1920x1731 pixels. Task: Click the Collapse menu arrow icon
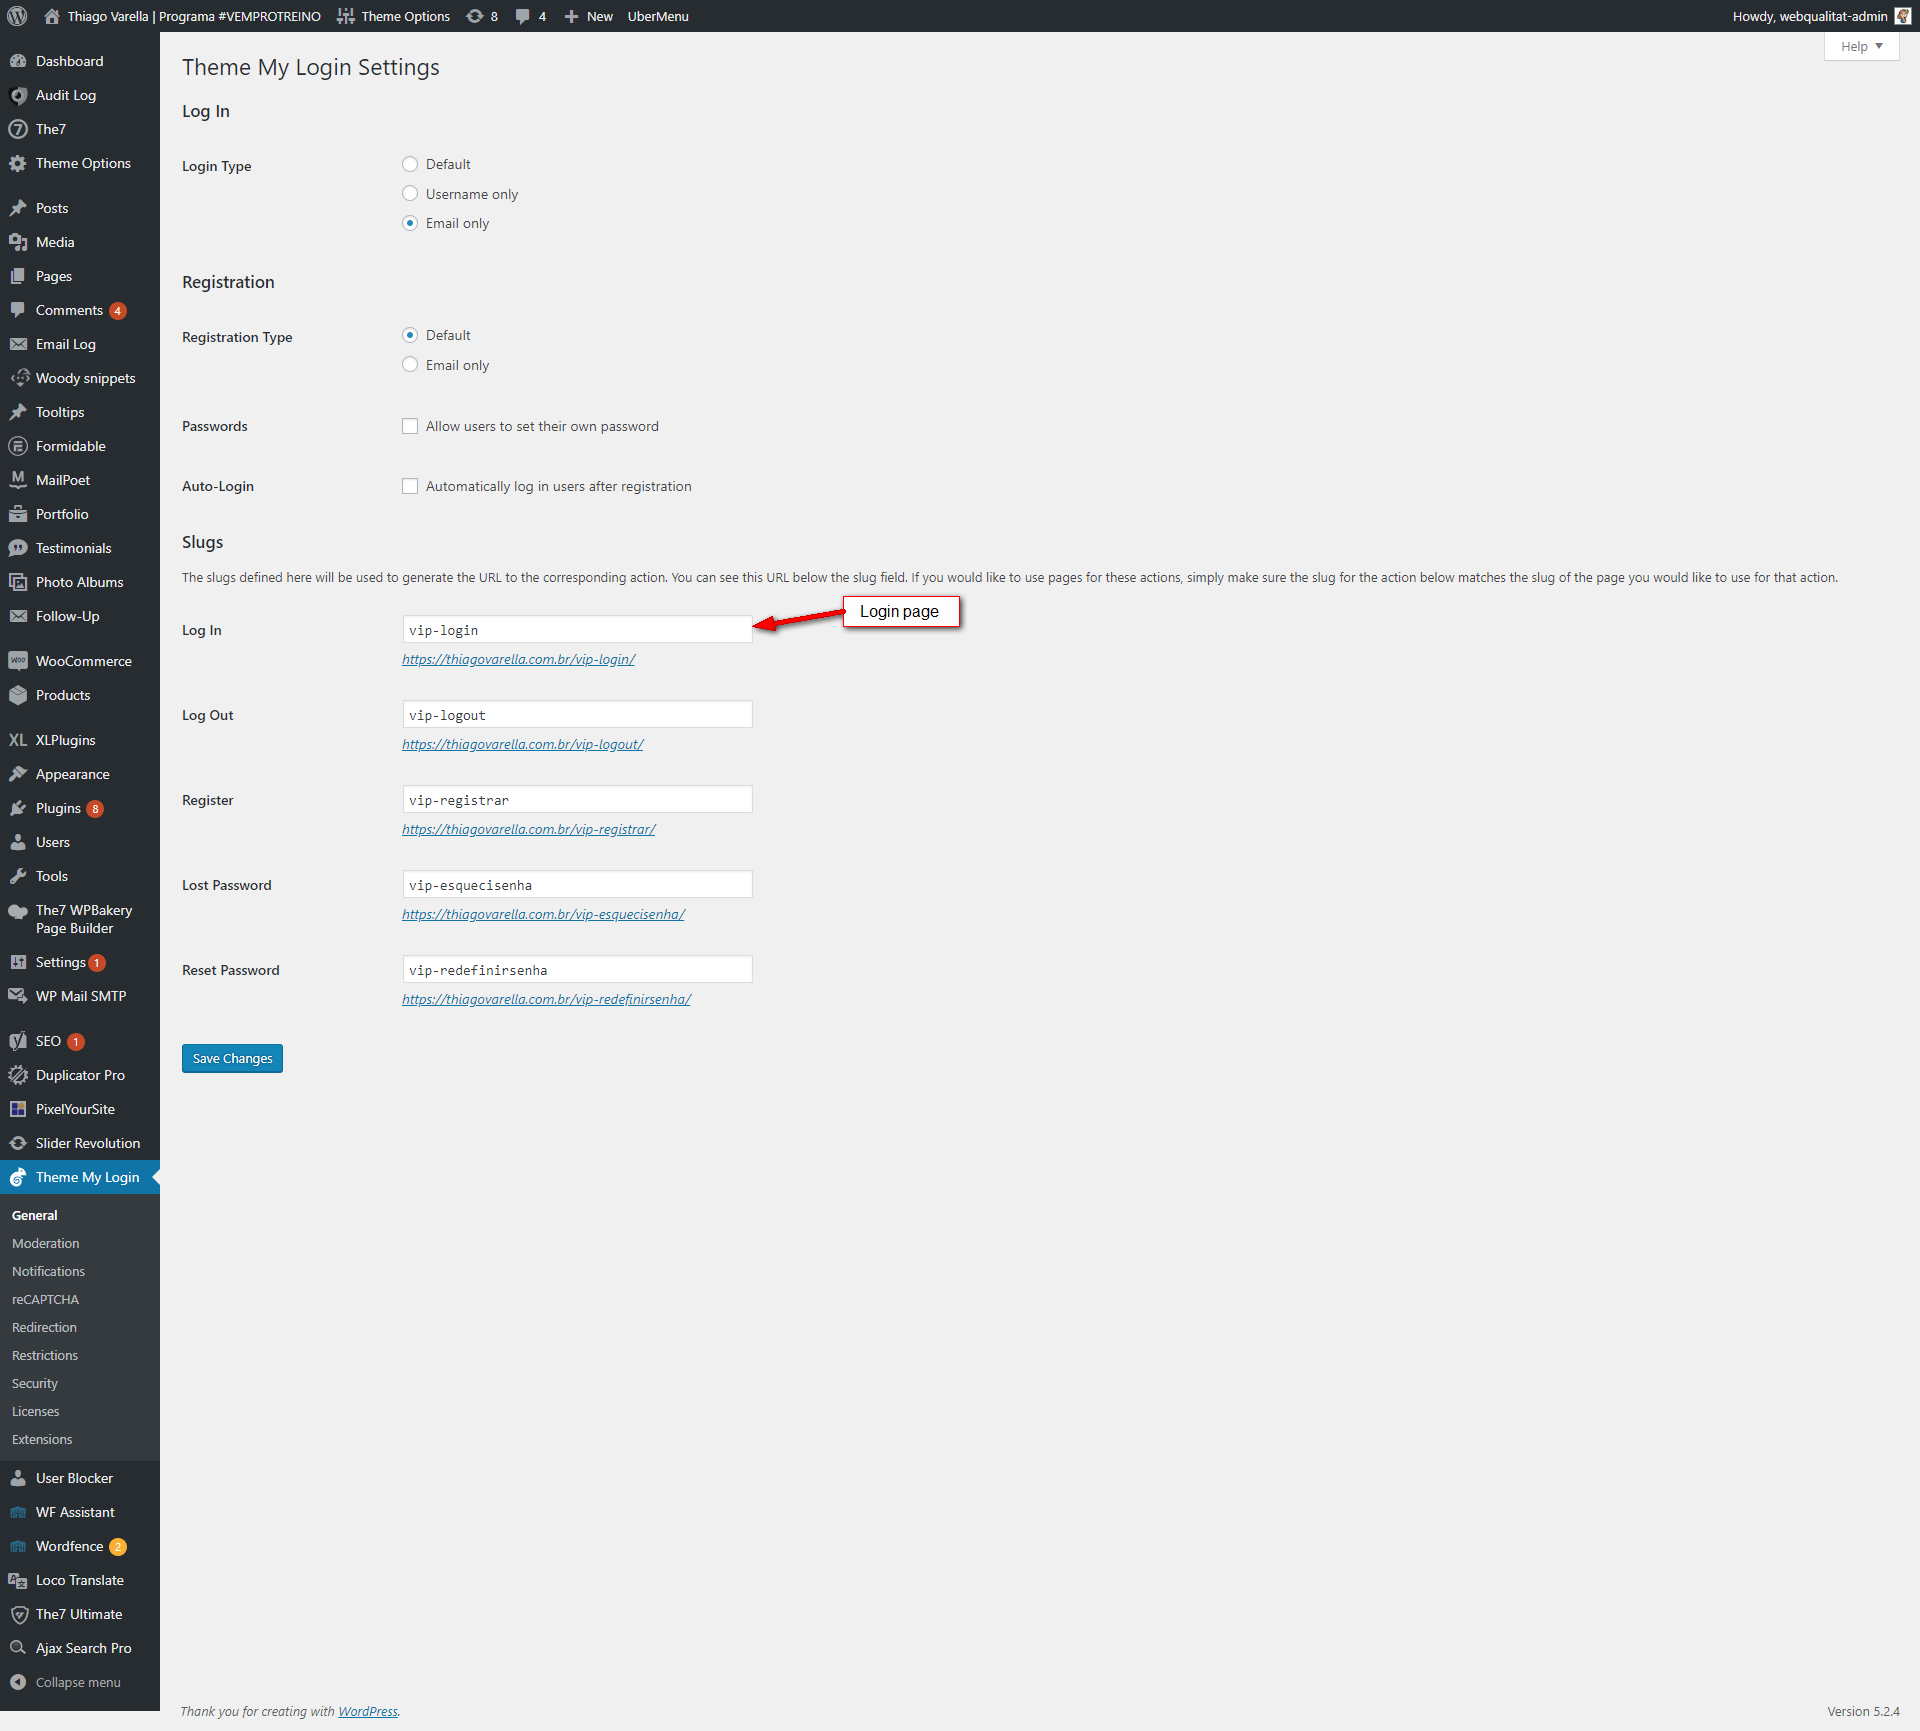(x=18, y=1682)
